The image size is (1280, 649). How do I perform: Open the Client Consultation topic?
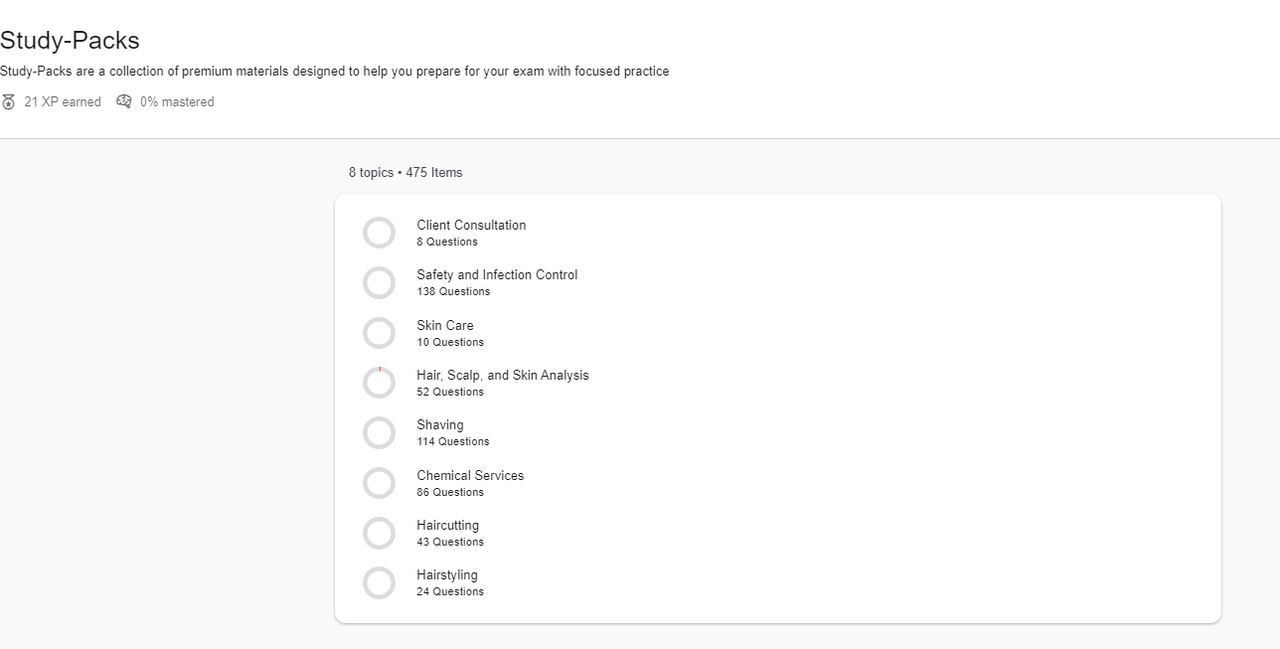pyautogui.click(x=471, y=226)
